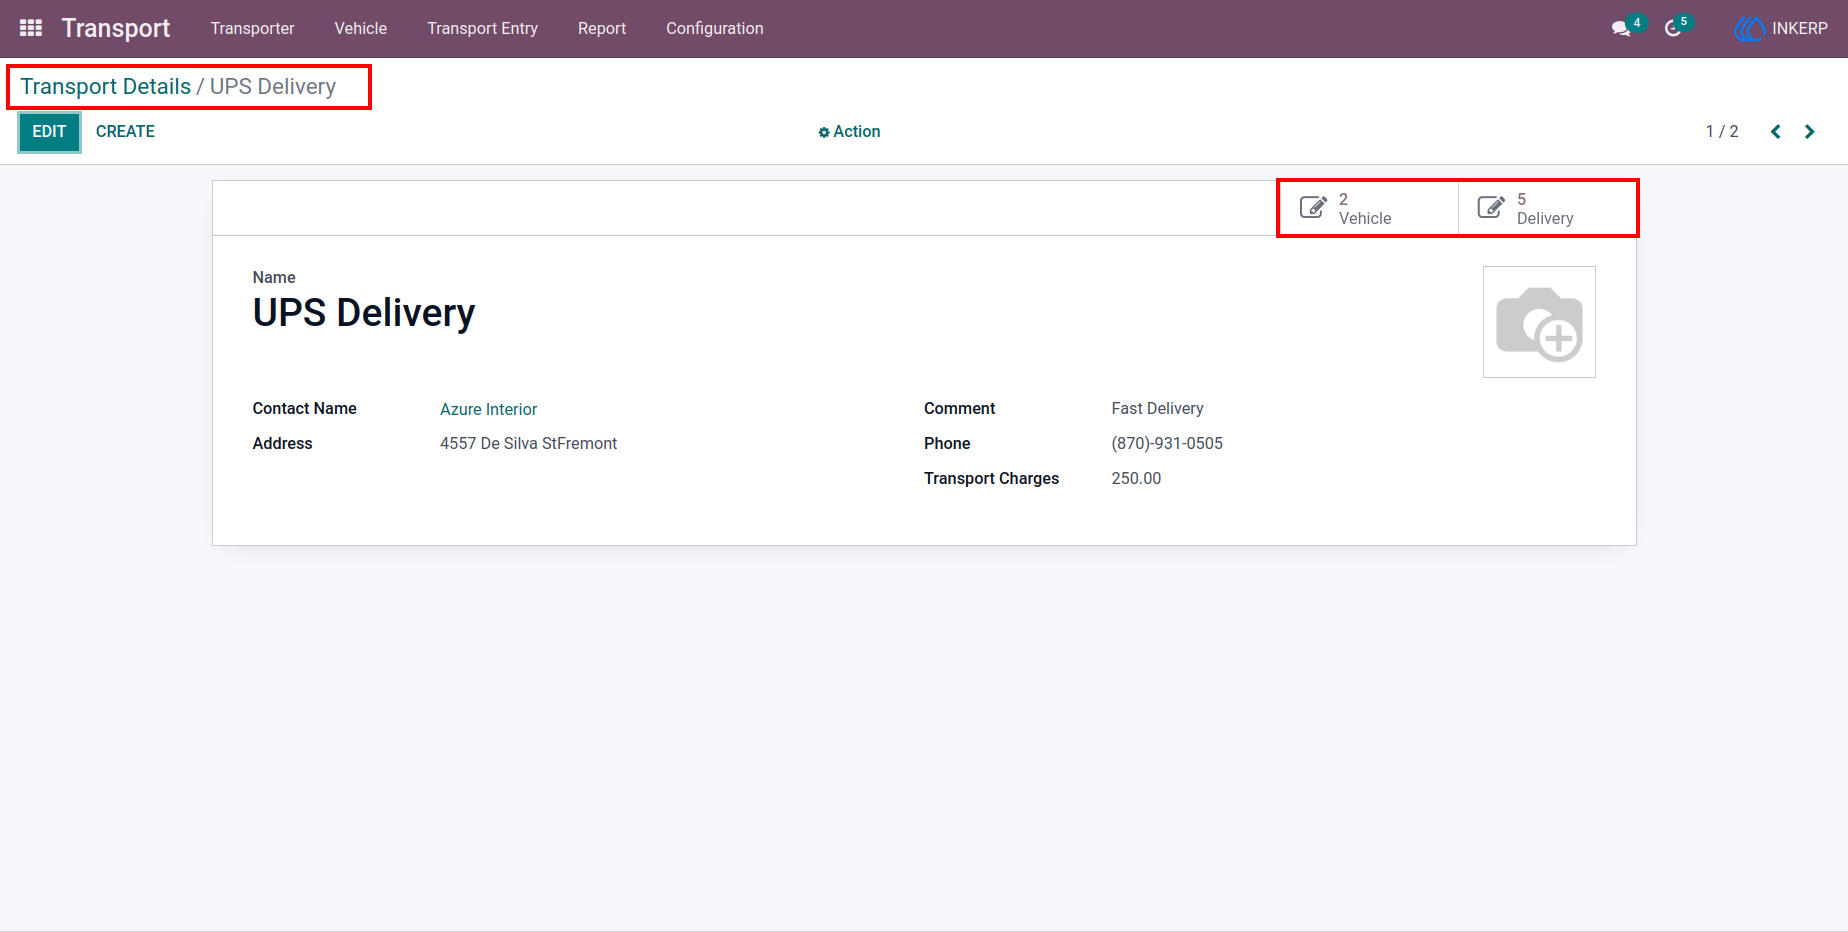
Task: Click the Contact Name label
Action: 304,408
